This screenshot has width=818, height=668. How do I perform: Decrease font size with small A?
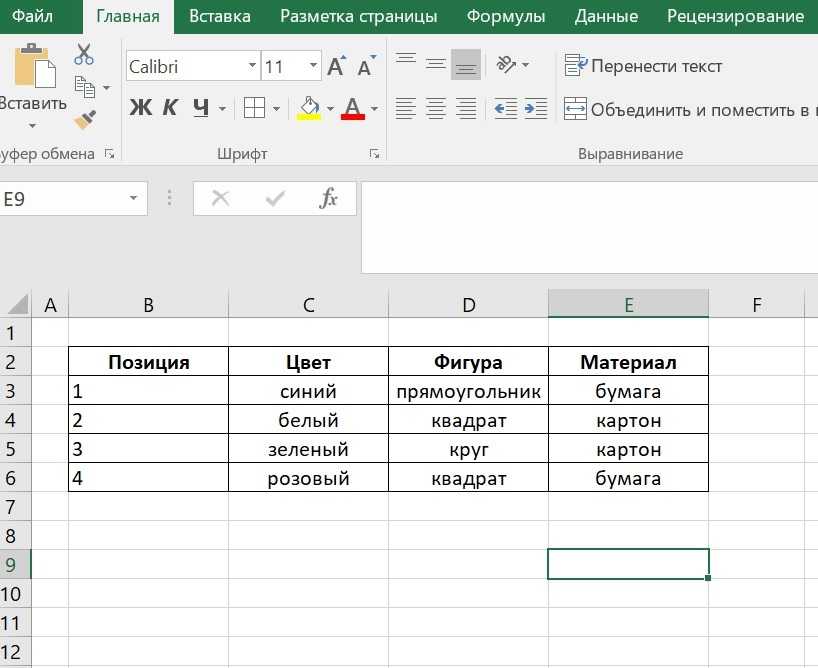tap(367, 66)
